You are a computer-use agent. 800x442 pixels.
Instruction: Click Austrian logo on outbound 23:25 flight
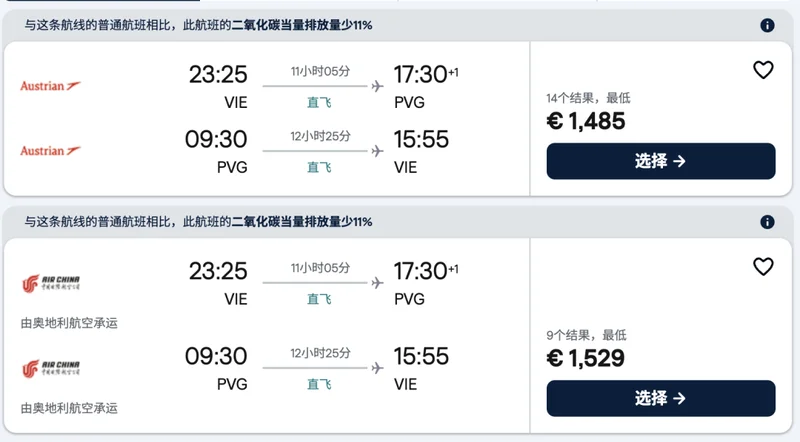coord(50,86)
